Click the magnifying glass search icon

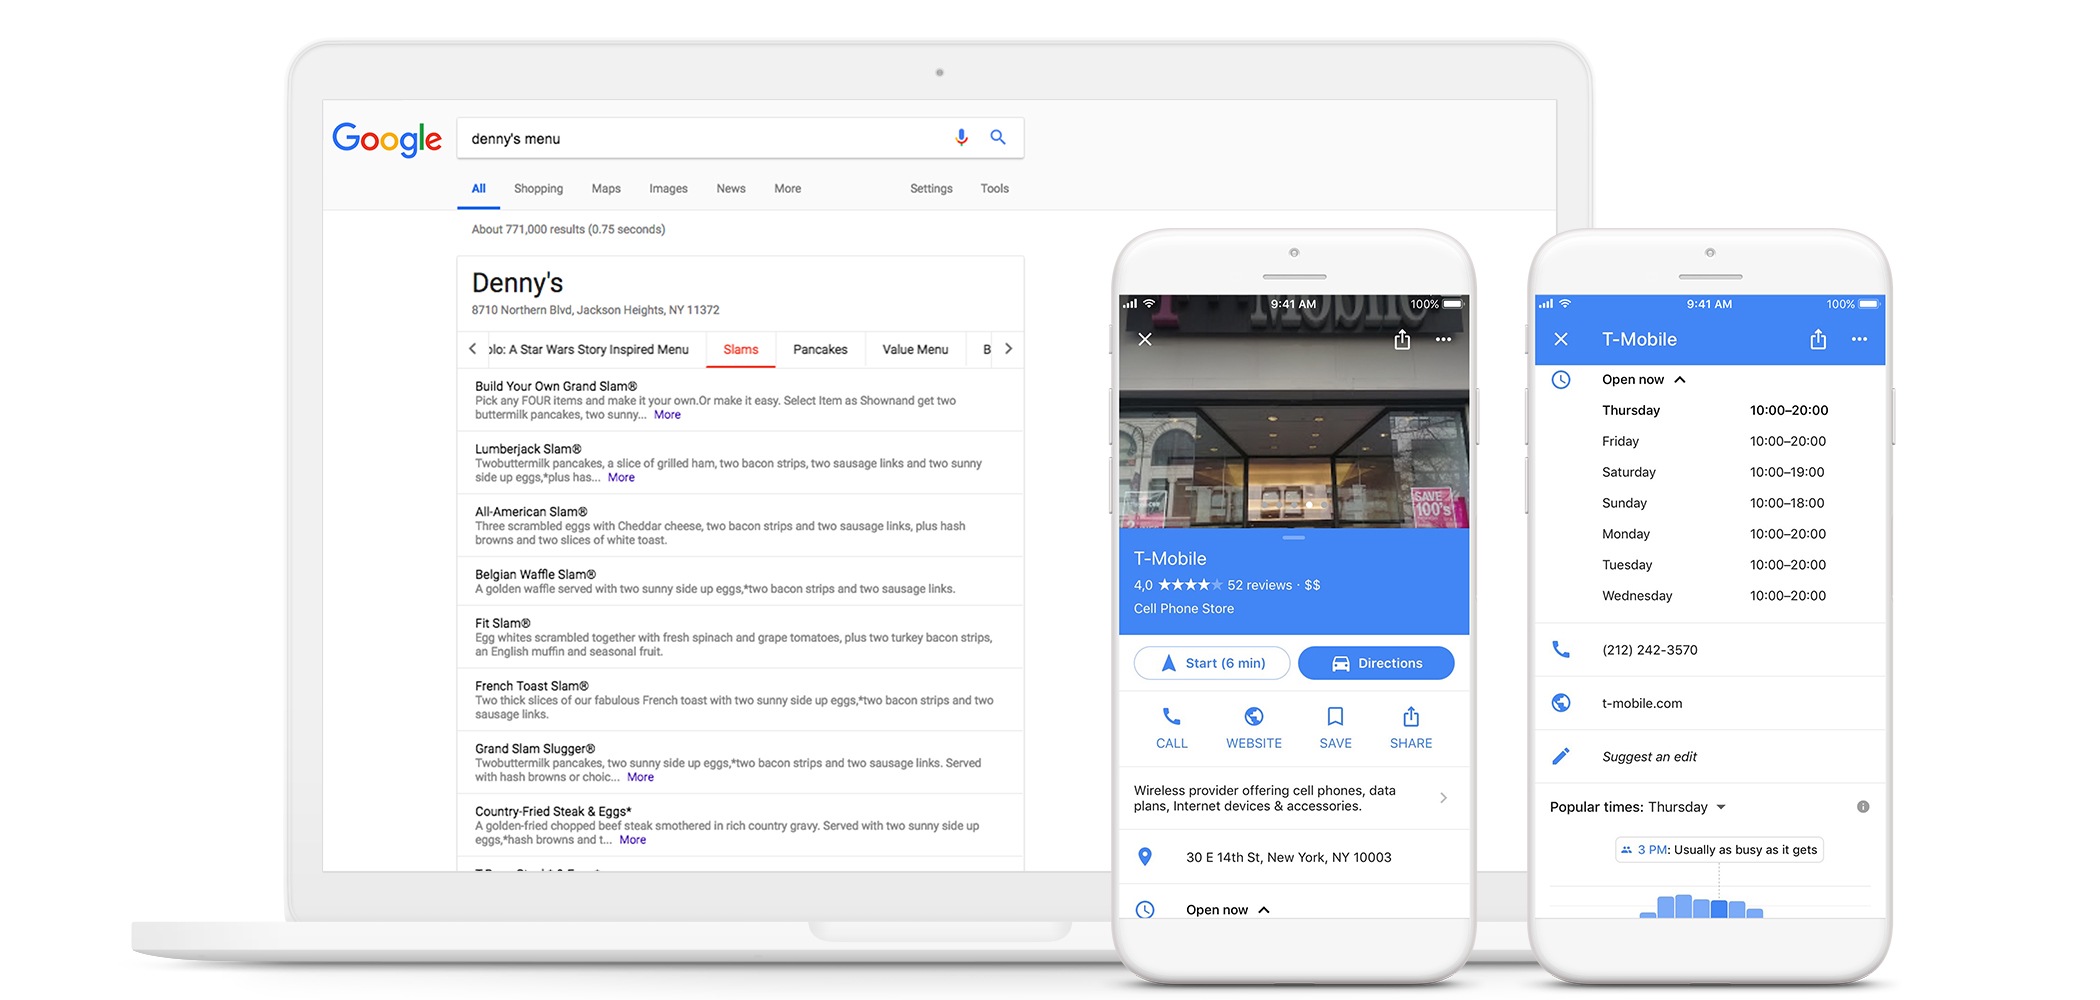tap(998, 138)
